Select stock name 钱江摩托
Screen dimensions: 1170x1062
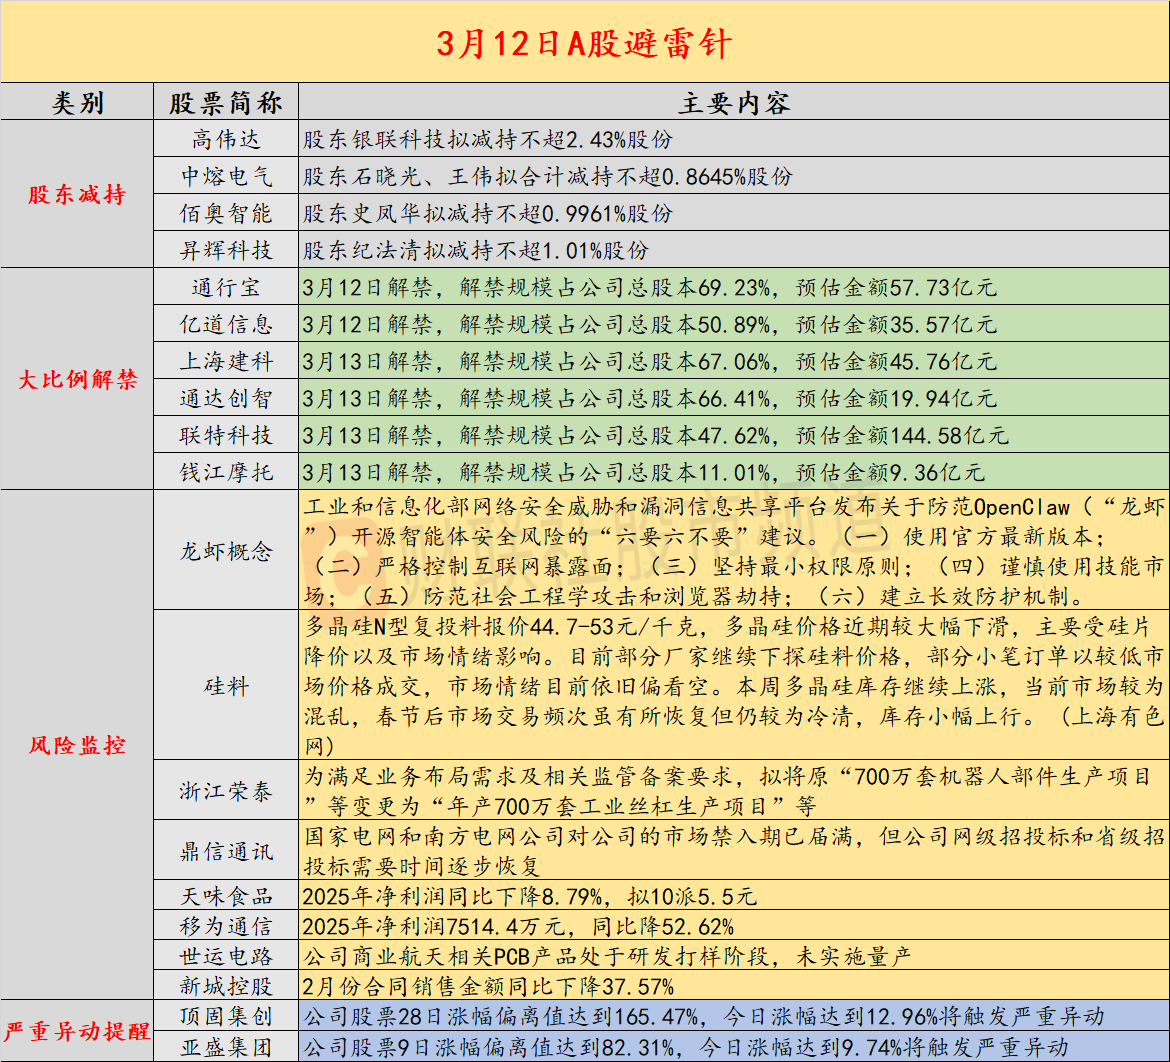[226, 472]
